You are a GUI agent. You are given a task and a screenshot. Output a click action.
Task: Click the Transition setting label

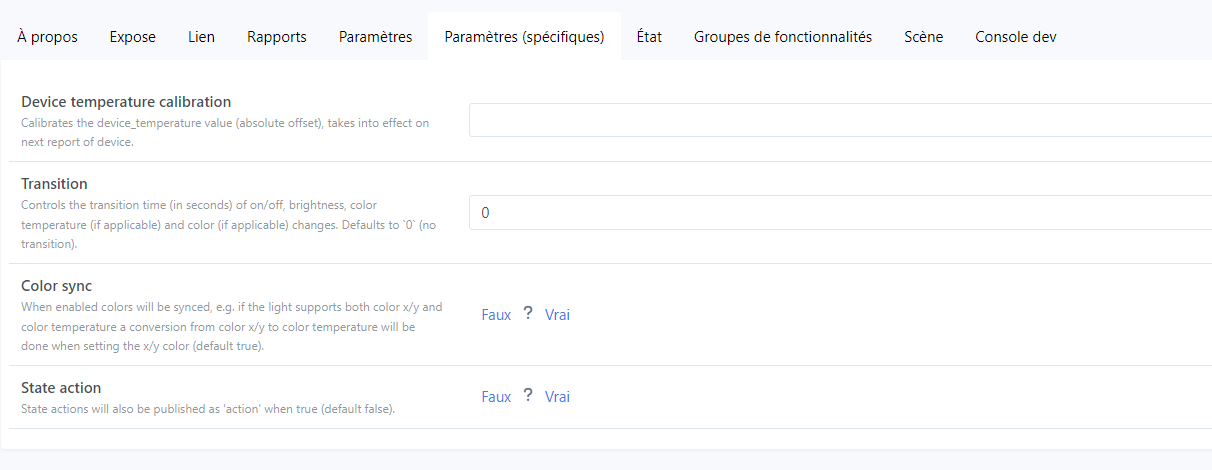point(54,184)
